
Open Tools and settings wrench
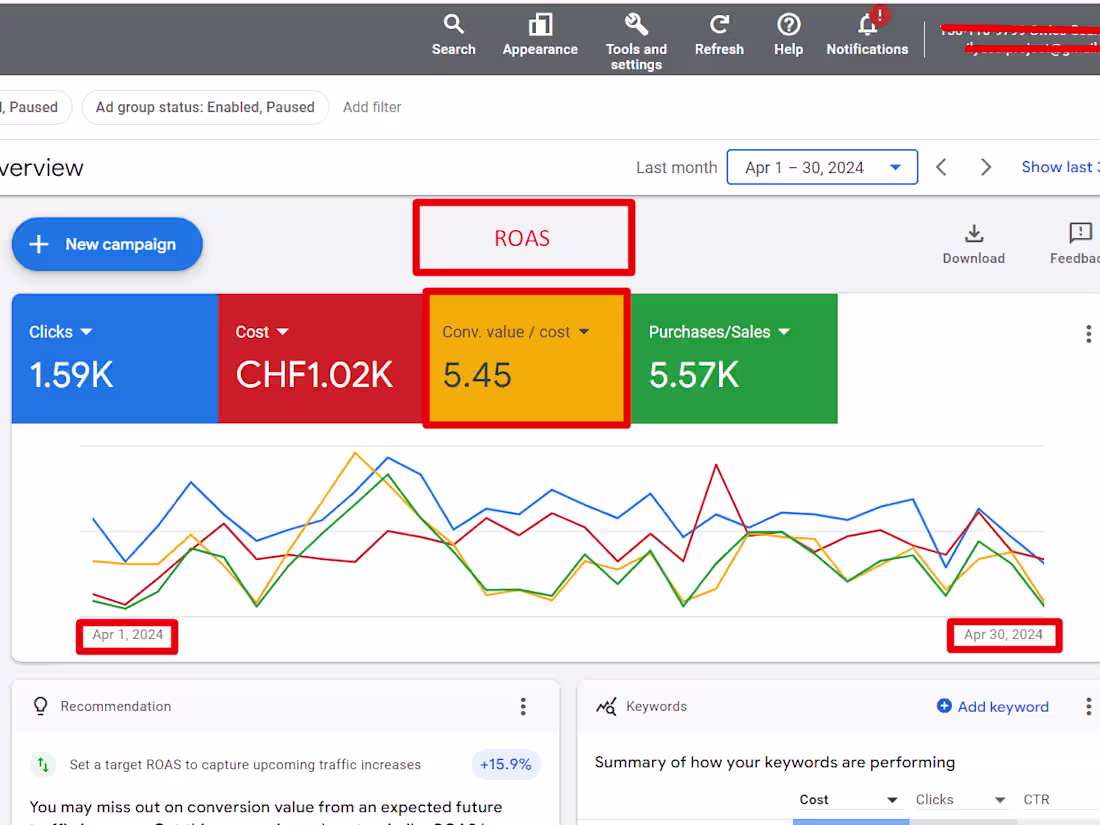636,42
